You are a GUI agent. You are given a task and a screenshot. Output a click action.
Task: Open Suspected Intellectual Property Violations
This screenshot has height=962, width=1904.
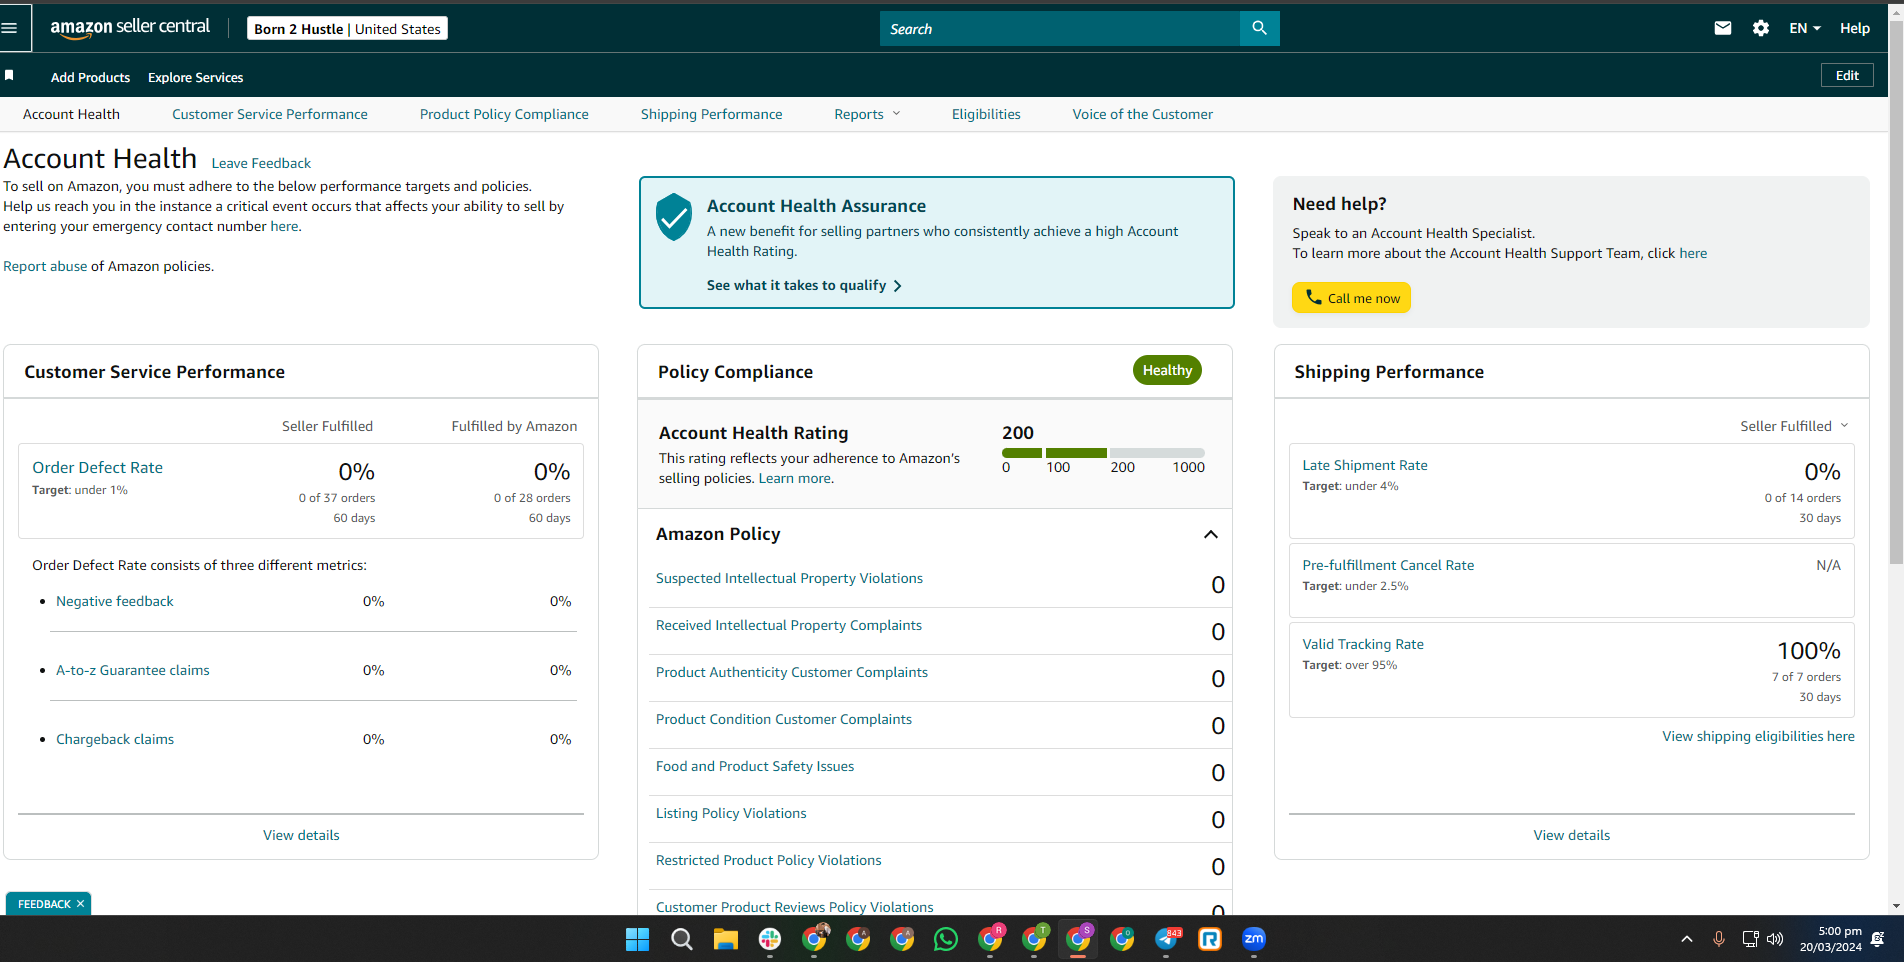click(x=789, y=578)
